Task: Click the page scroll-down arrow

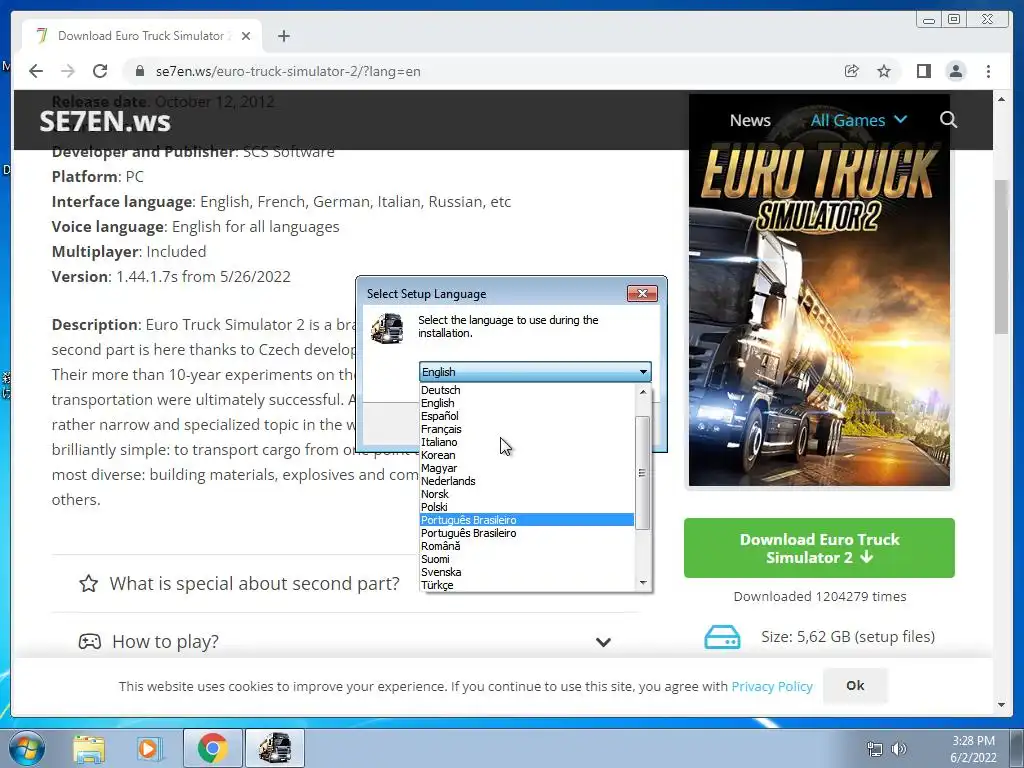Action: [x=1001, y=705]
